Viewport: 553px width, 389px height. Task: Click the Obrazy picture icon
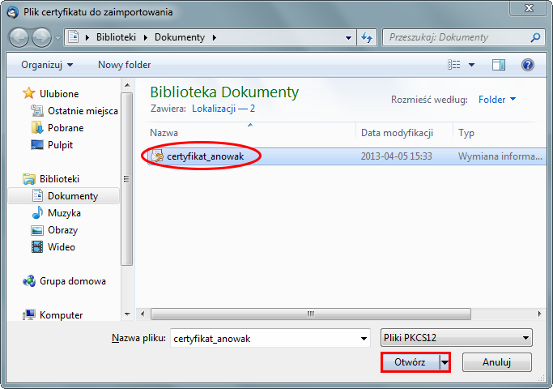(x=37, y=230)
